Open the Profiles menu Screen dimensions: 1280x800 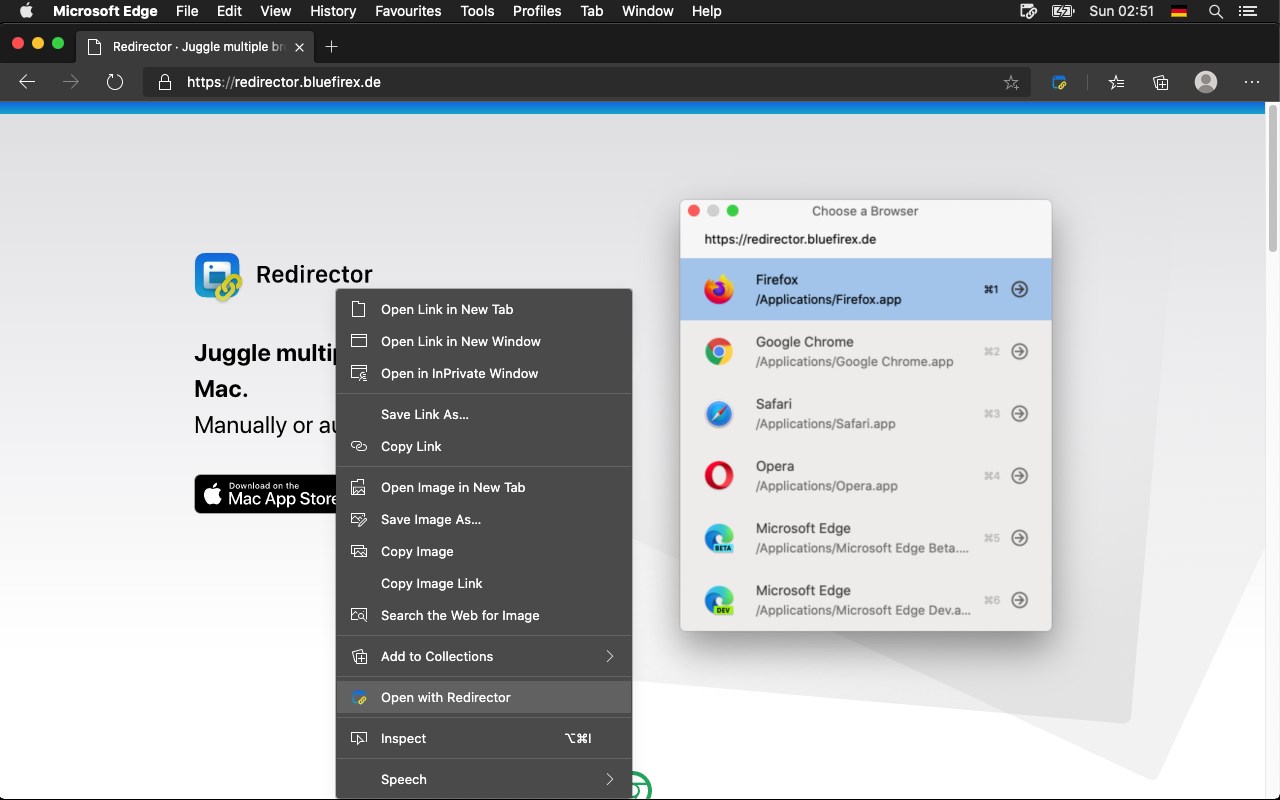[x=537, y=11]
